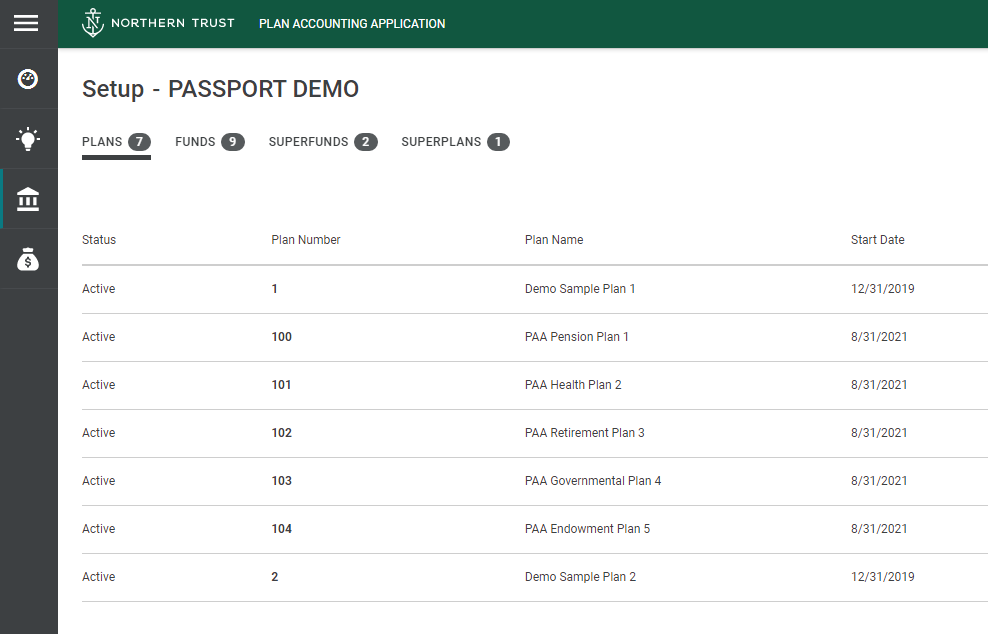Open the money bag sidebar icon
The image size is (988, 634).
coord(28,260)
